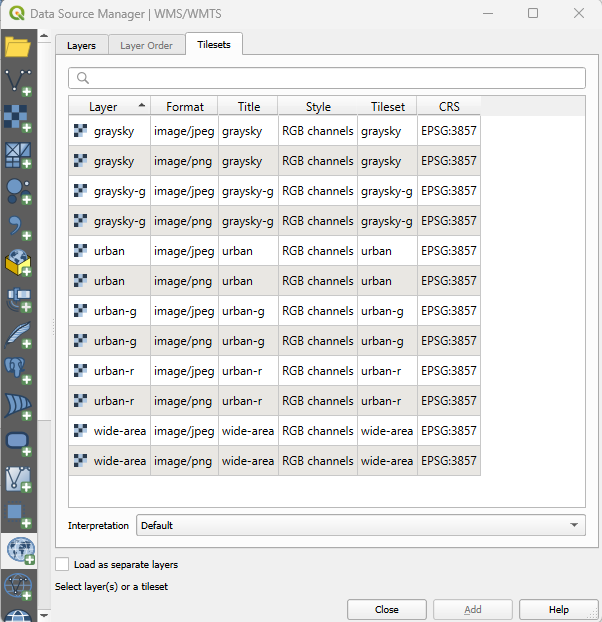Switch to the Layers tab
The width and height of the screenshot is (602, 622).
(x=81, y=45)
